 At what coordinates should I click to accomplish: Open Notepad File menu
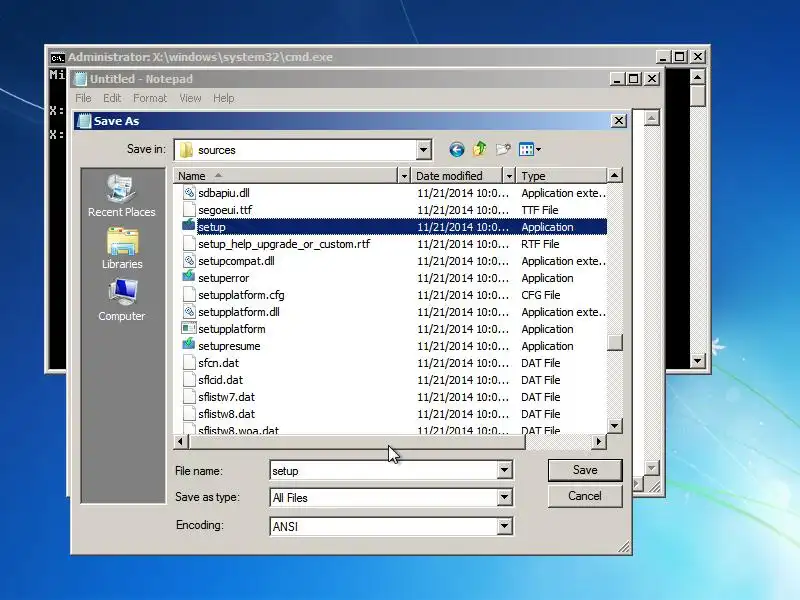click(x=83, y=98)
